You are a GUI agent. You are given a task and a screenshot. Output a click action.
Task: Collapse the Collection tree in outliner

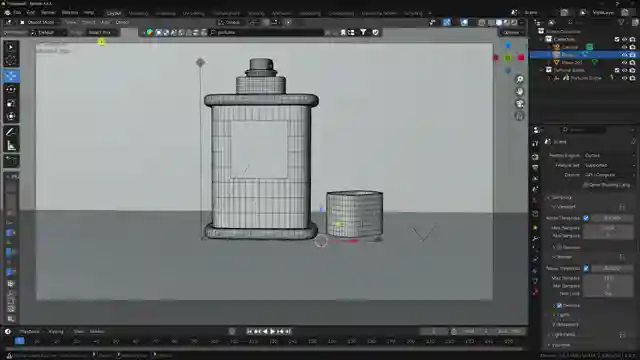click(x=542, y=39)
